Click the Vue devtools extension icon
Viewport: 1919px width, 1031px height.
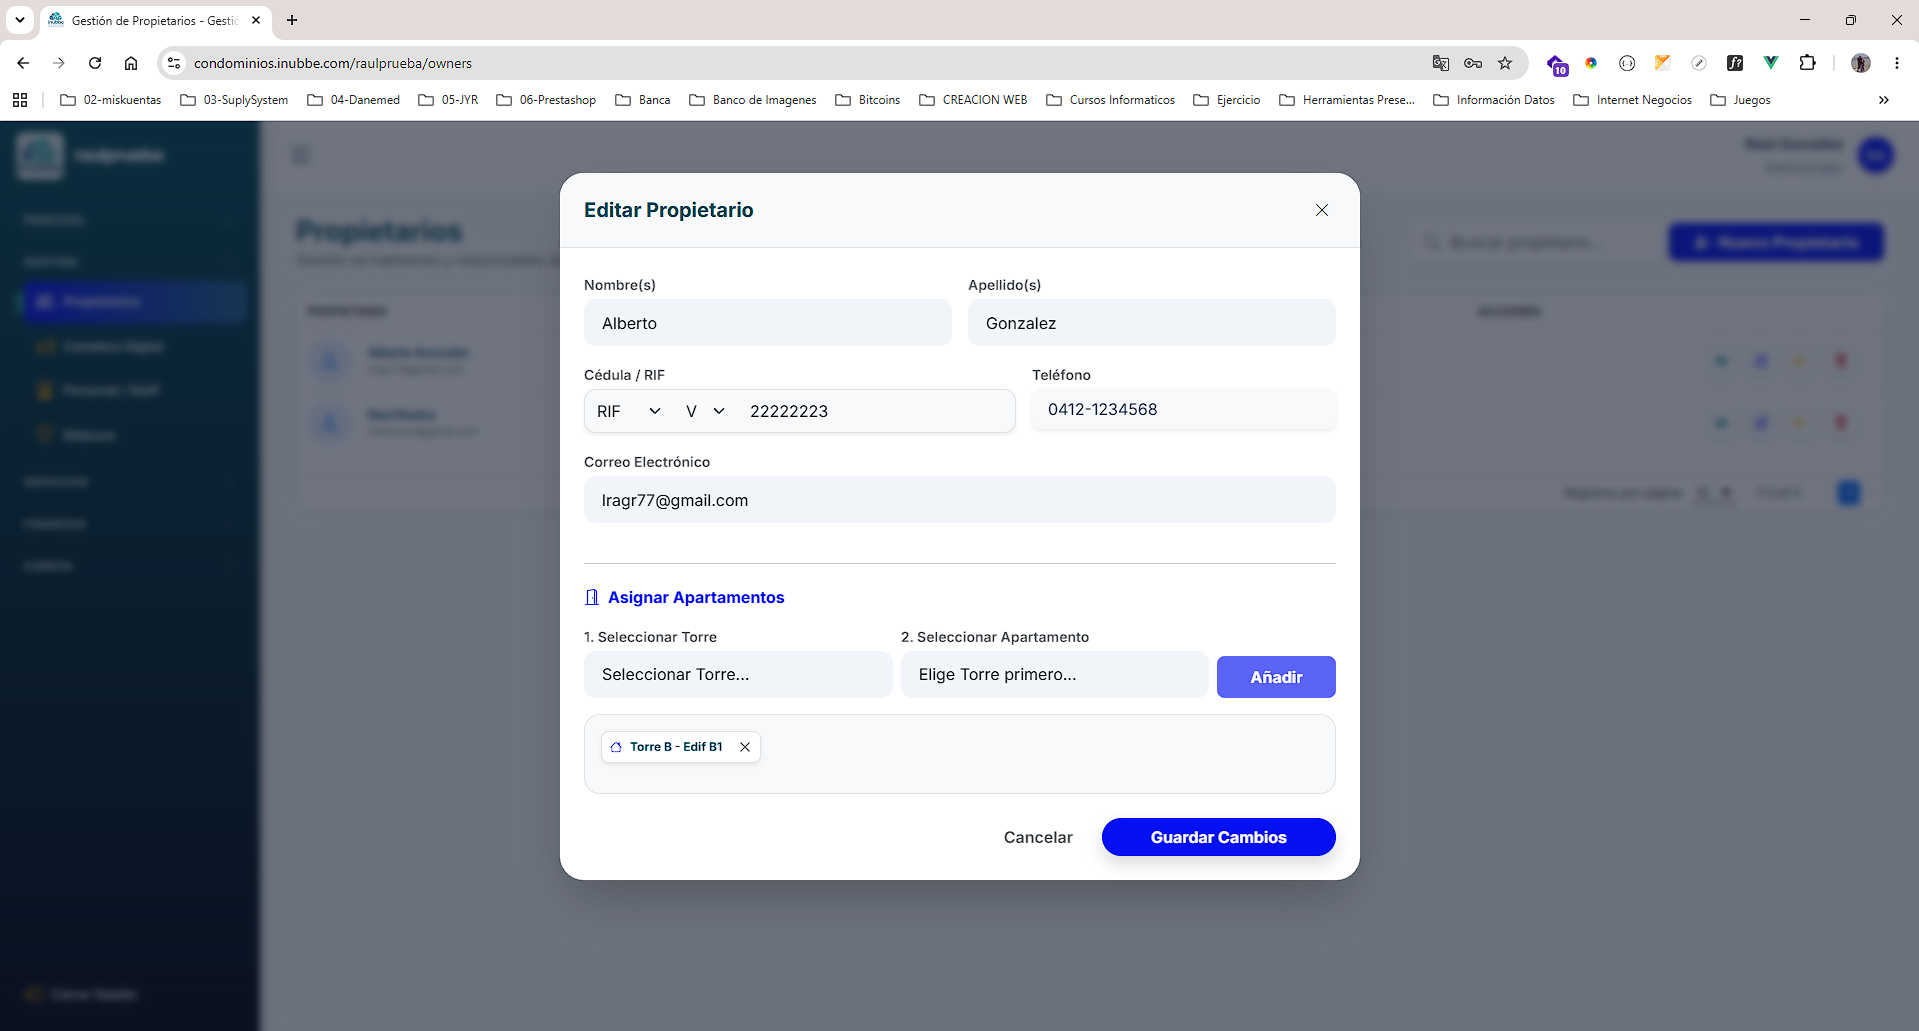point(1771,63)
